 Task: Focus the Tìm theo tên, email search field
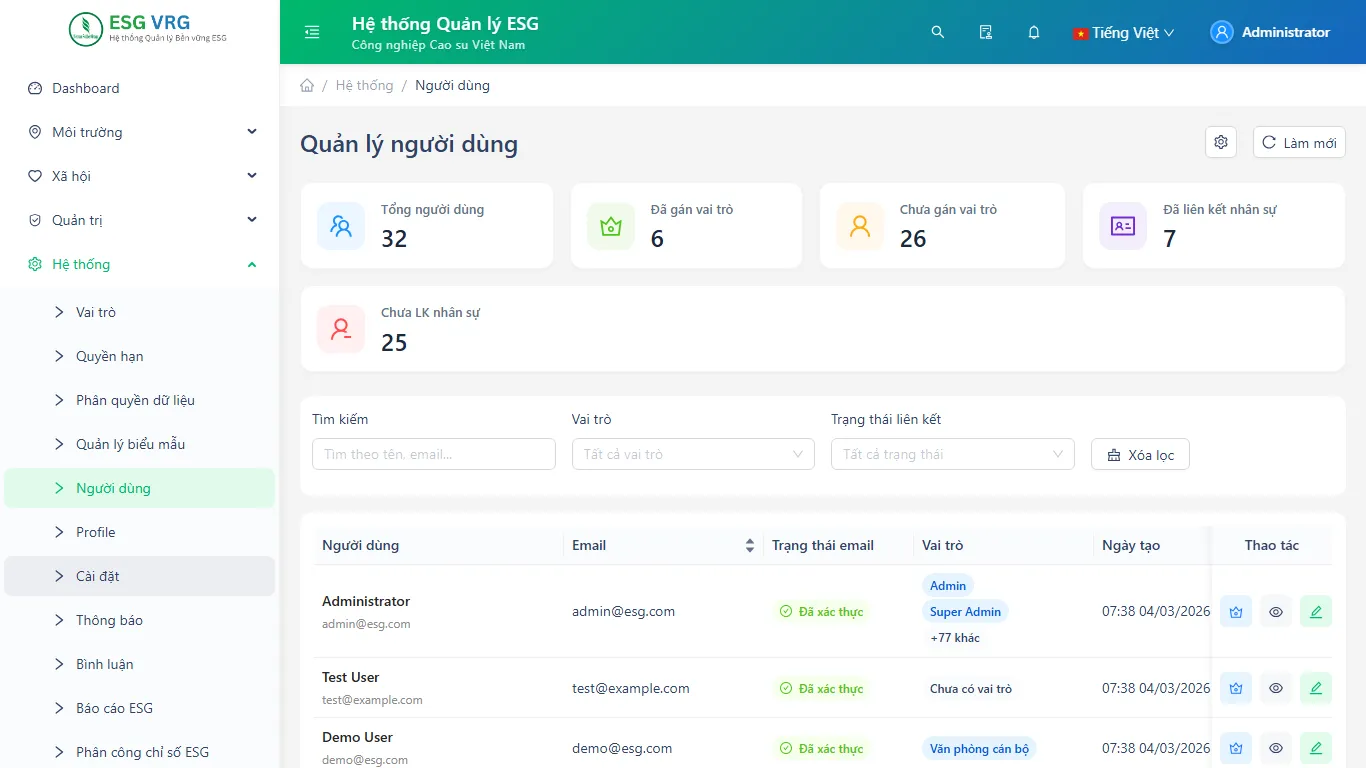(434, 454)
